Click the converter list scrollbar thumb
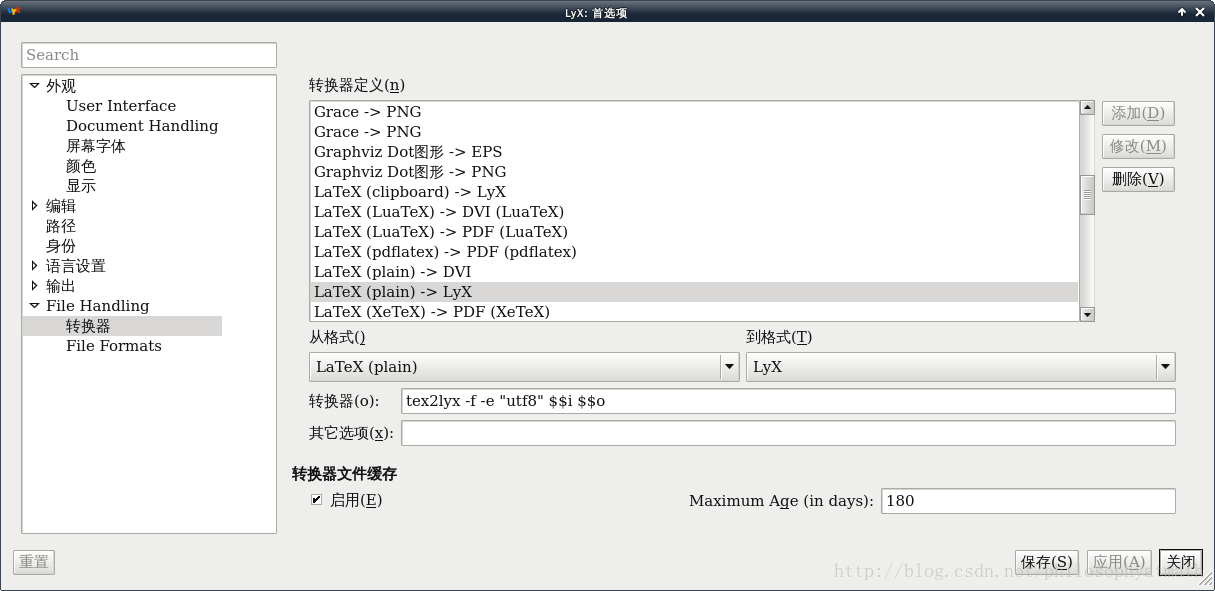Image resolution: width=1215 pixels, height=591 pixels. tap(1087, 194)
